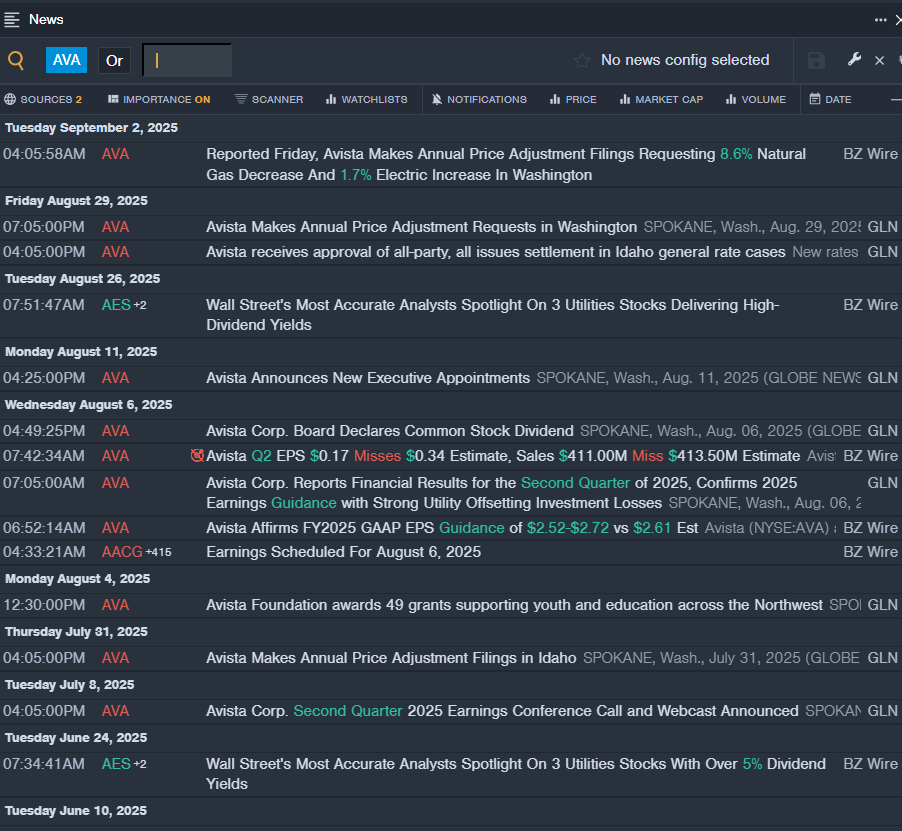Click into the ticker search input field
902x831 pixels.
coord(188,60)
